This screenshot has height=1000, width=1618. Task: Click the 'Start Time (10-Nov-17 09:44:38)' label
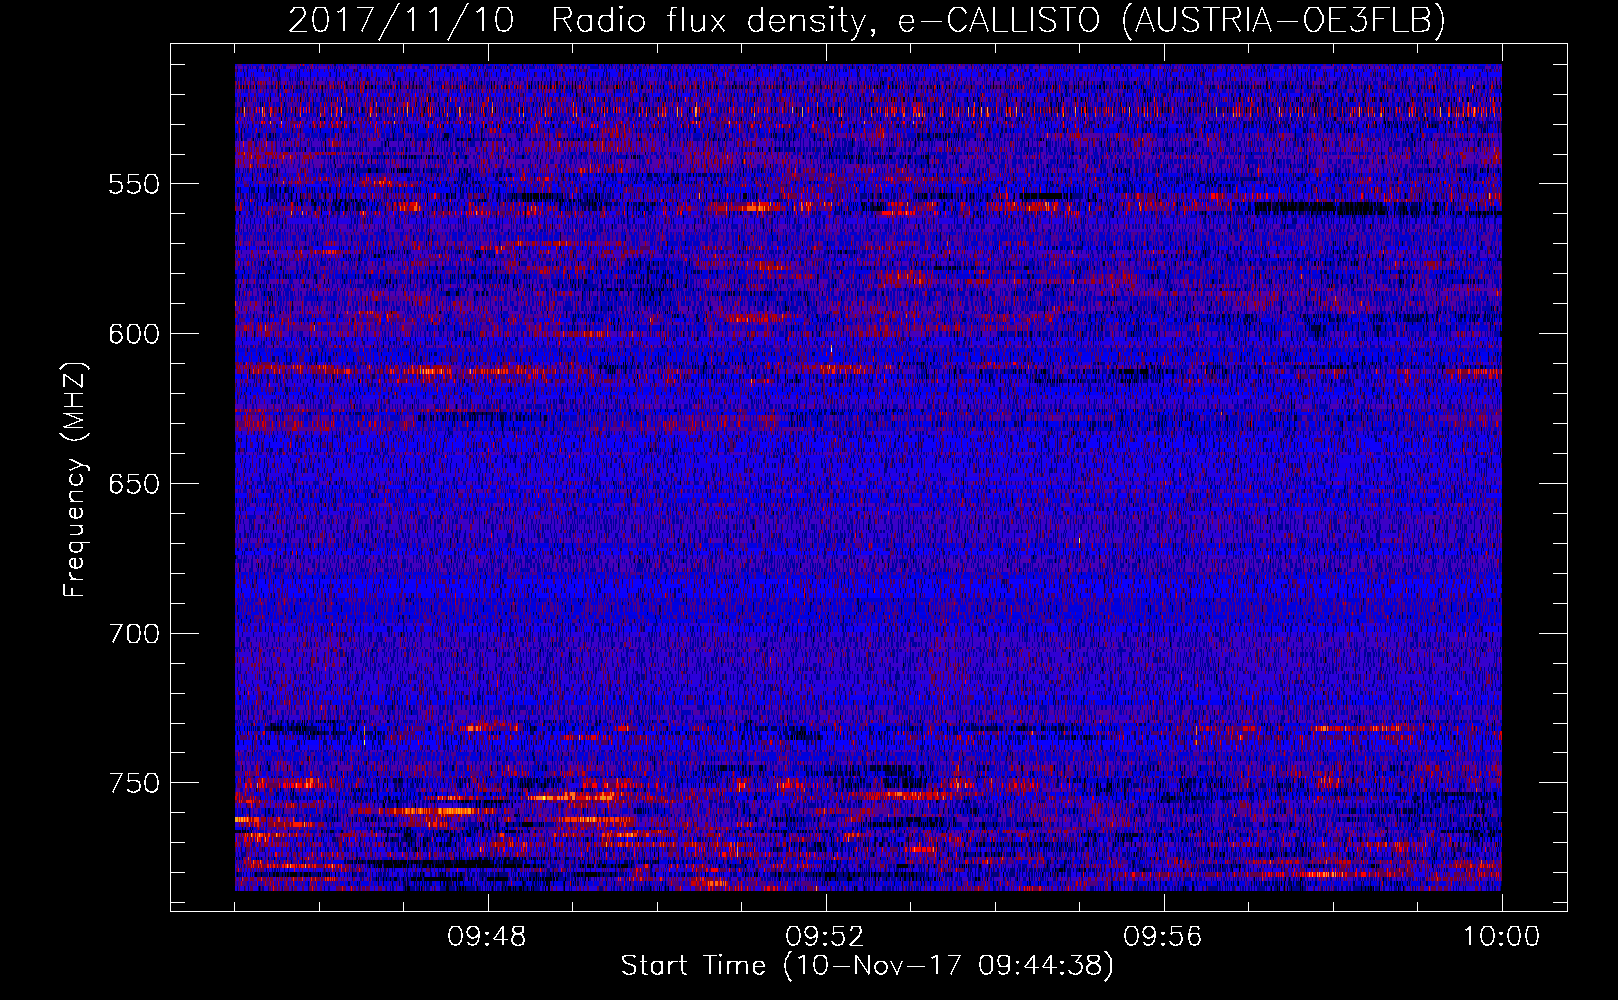[867, 966]
